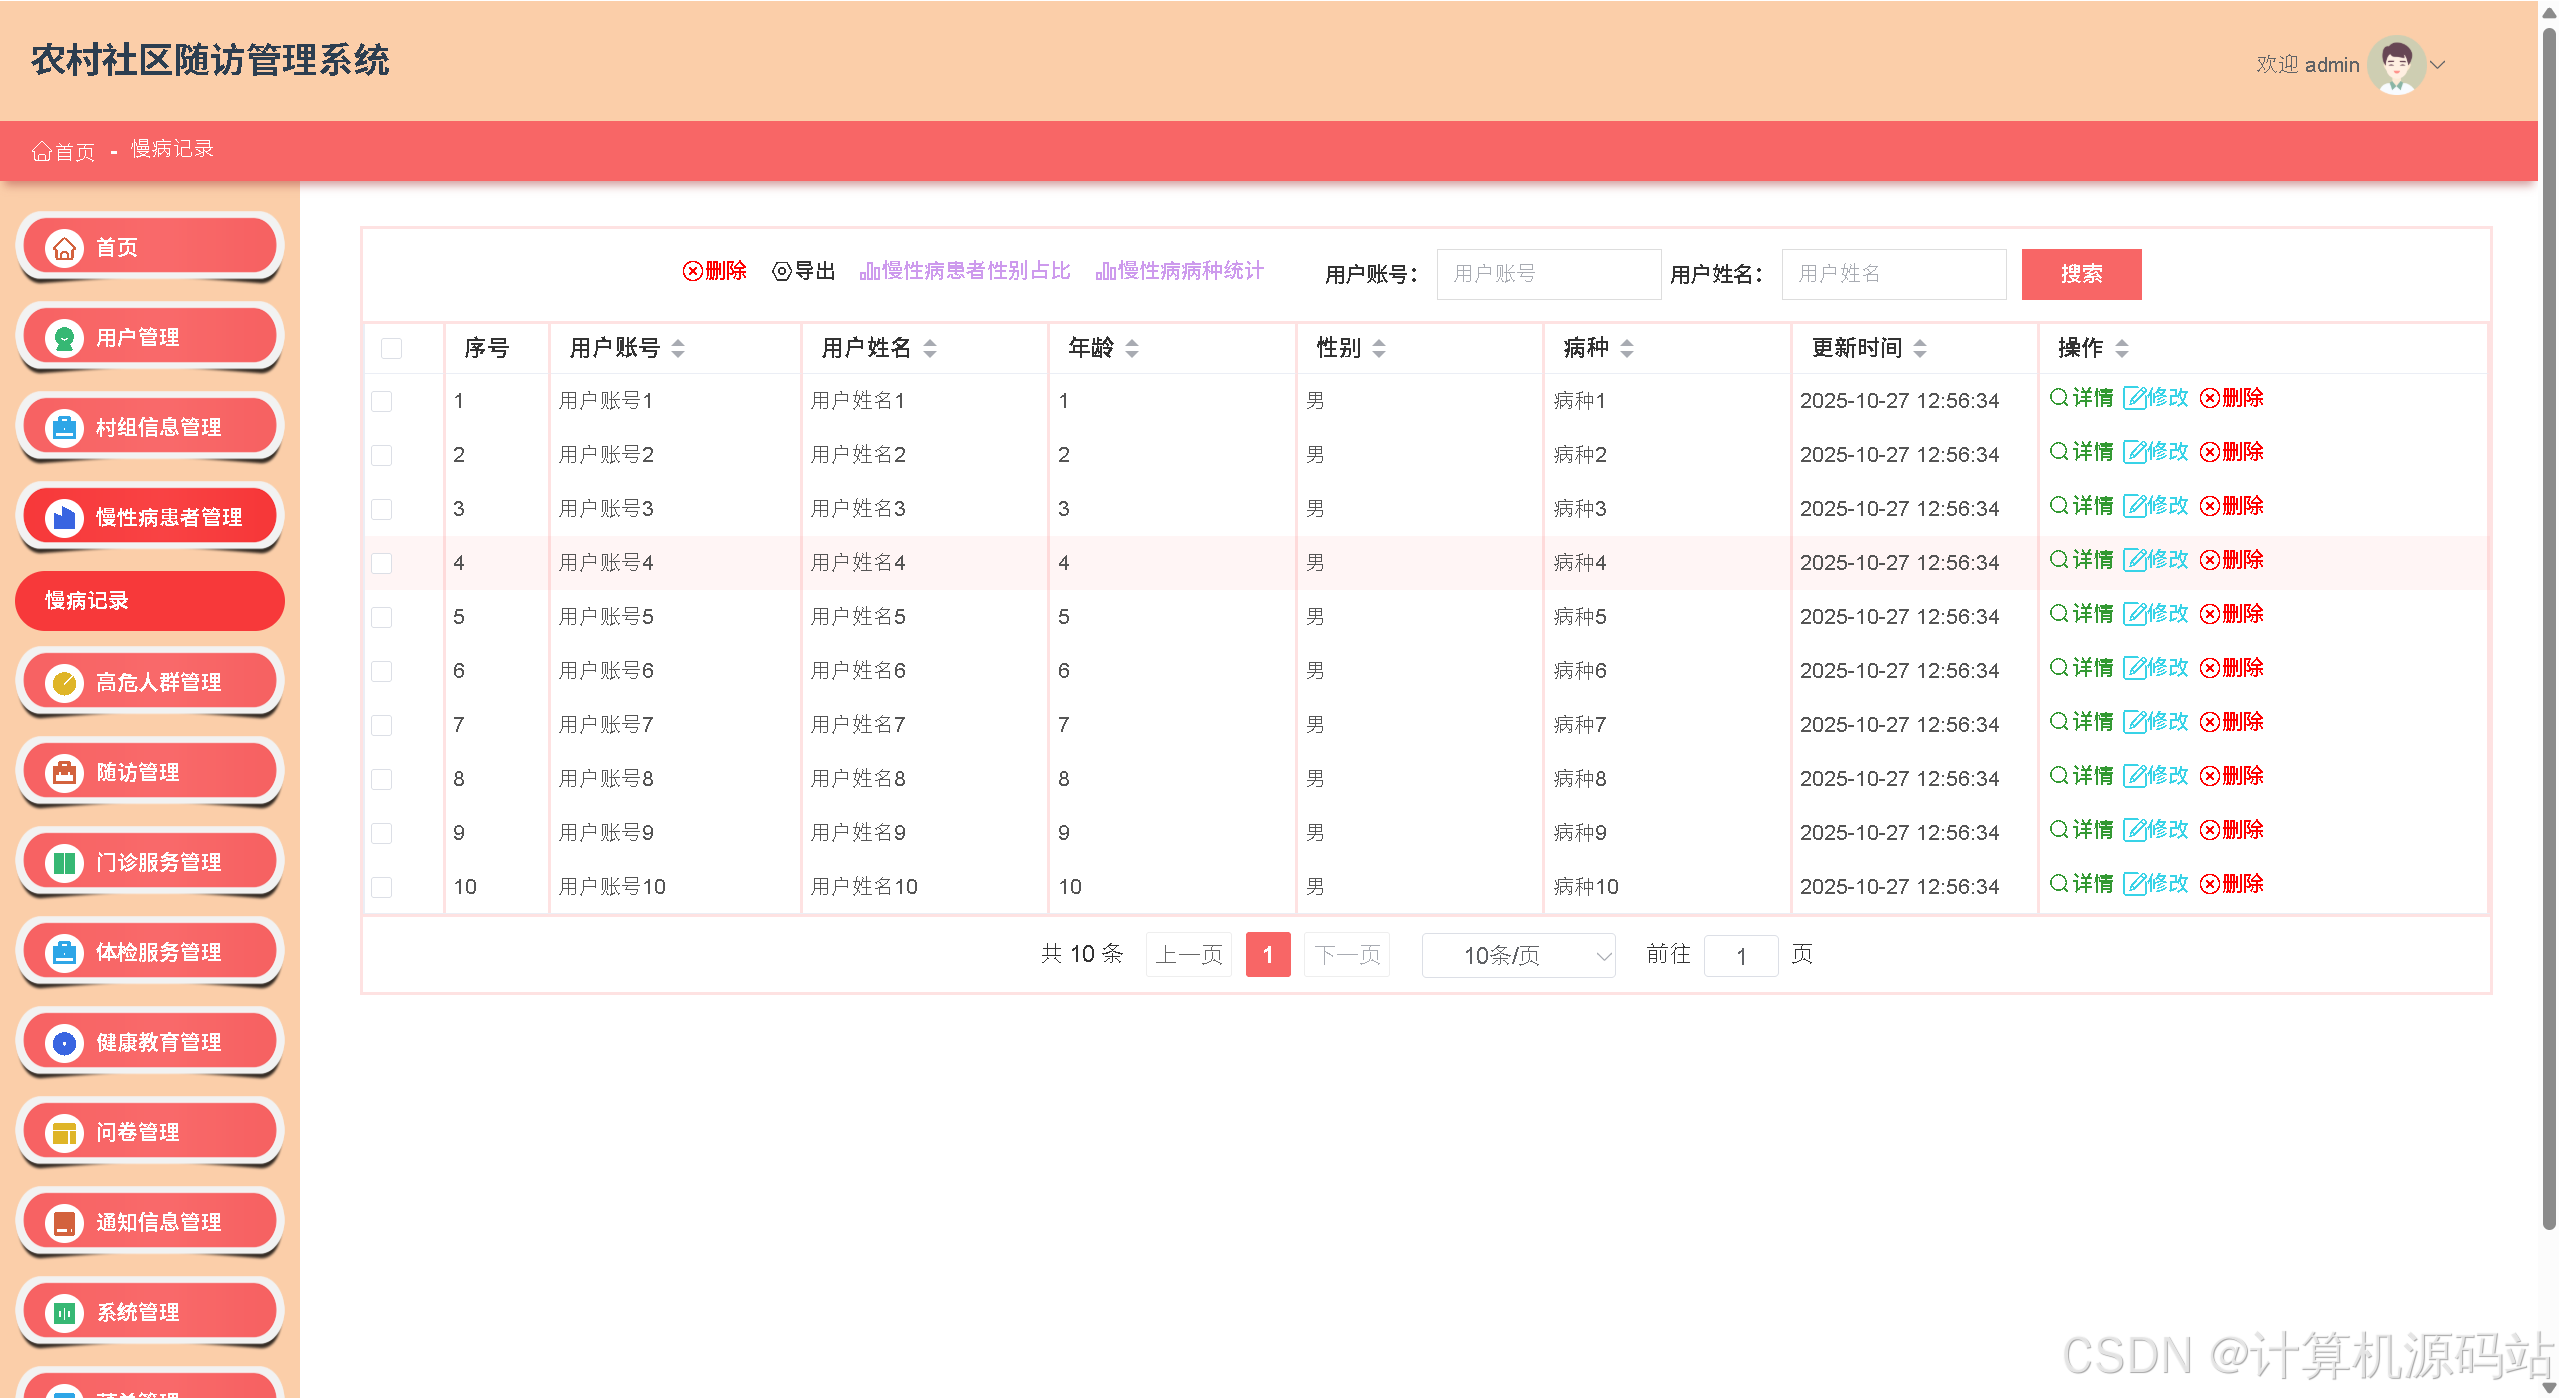The height and width of the screenshot is (1398, 2559).
Task: View 详情 for row 用户账号1
Action: 2082,398
